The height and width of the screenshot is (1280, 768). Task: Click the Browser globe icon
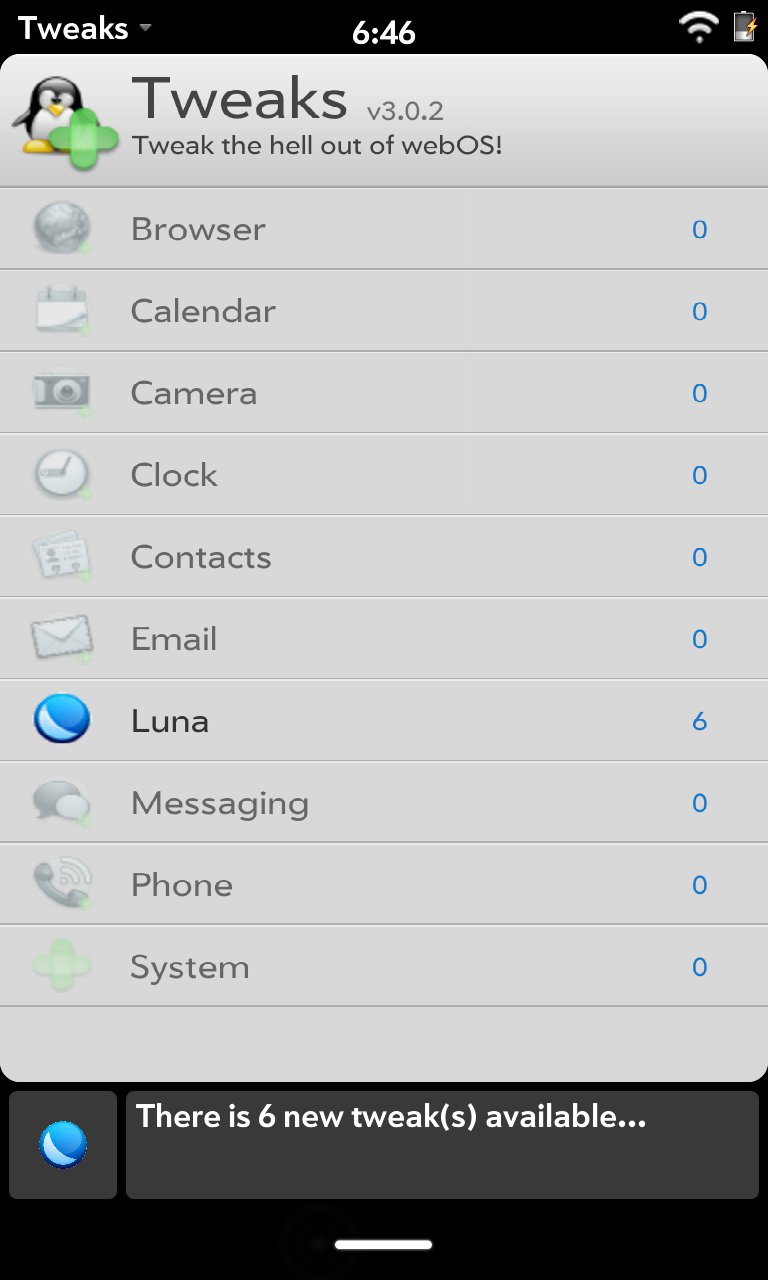(62, 229)
